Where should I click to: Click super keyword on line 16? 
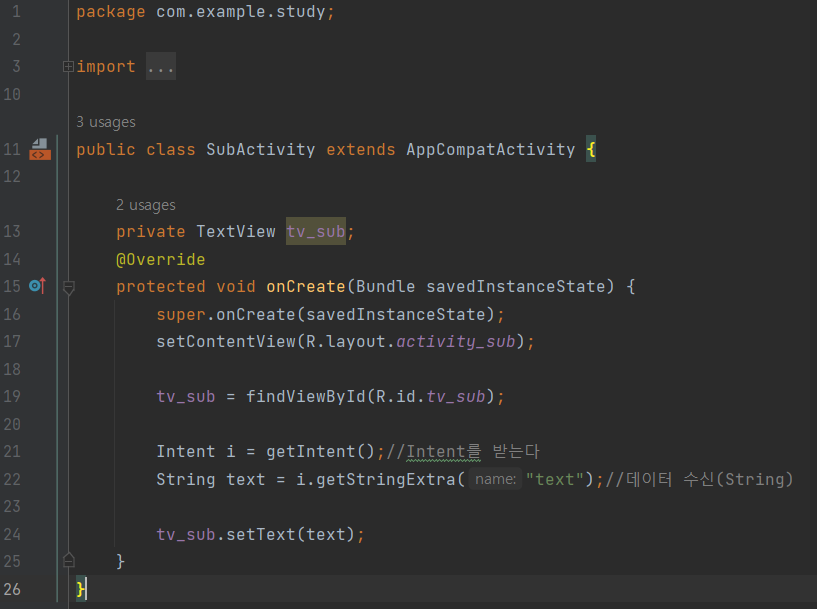coord(181,315)
